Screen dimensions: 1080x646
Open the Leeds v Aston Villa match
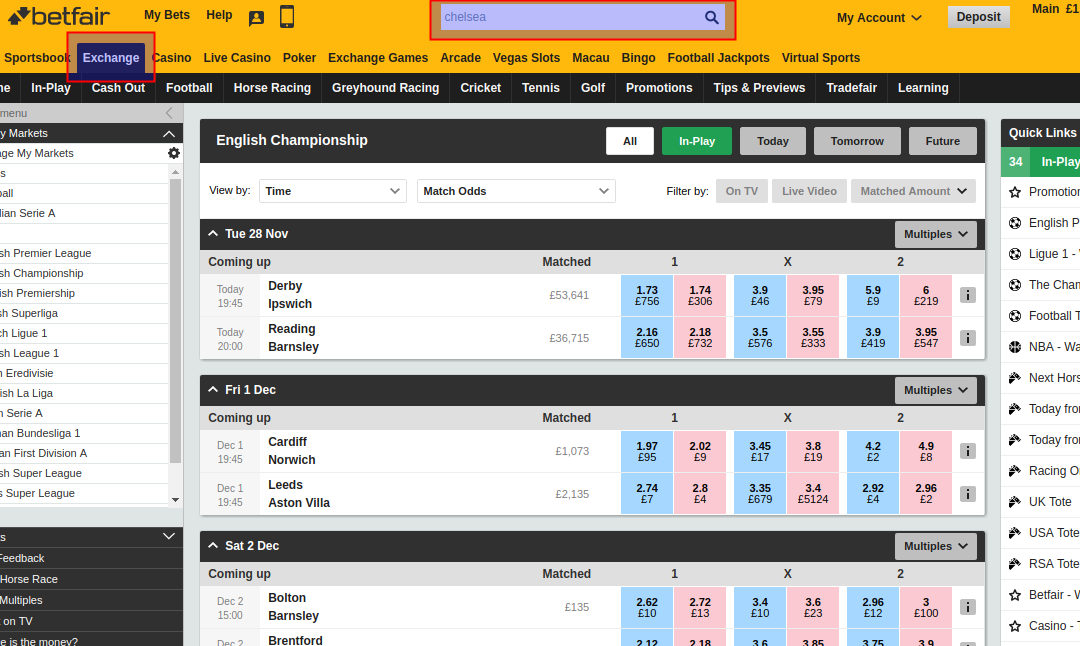tap(299, 494)
